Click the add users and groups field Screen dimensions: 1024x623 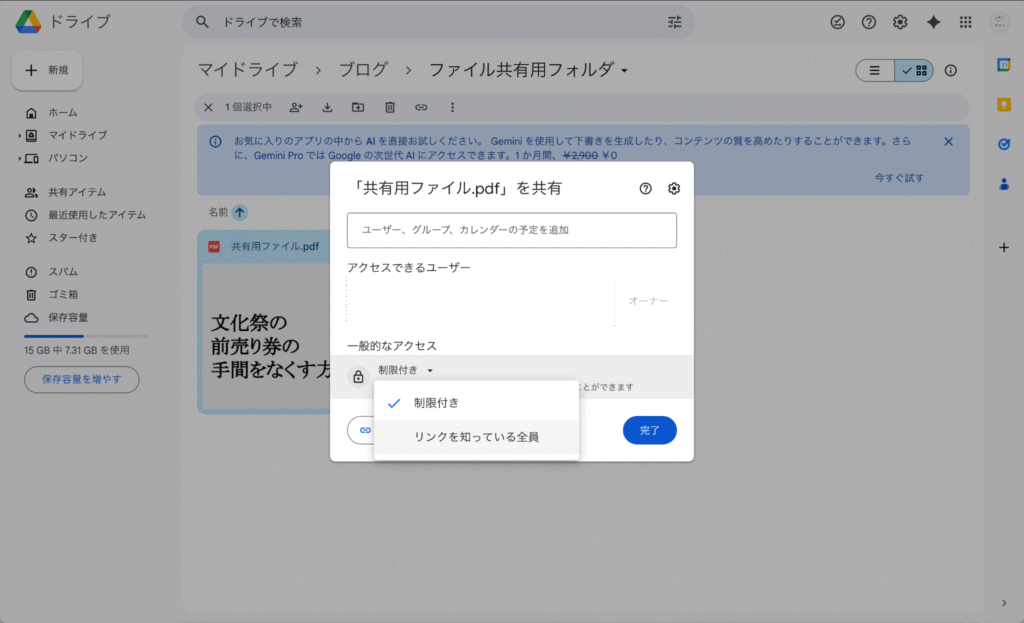511,230
